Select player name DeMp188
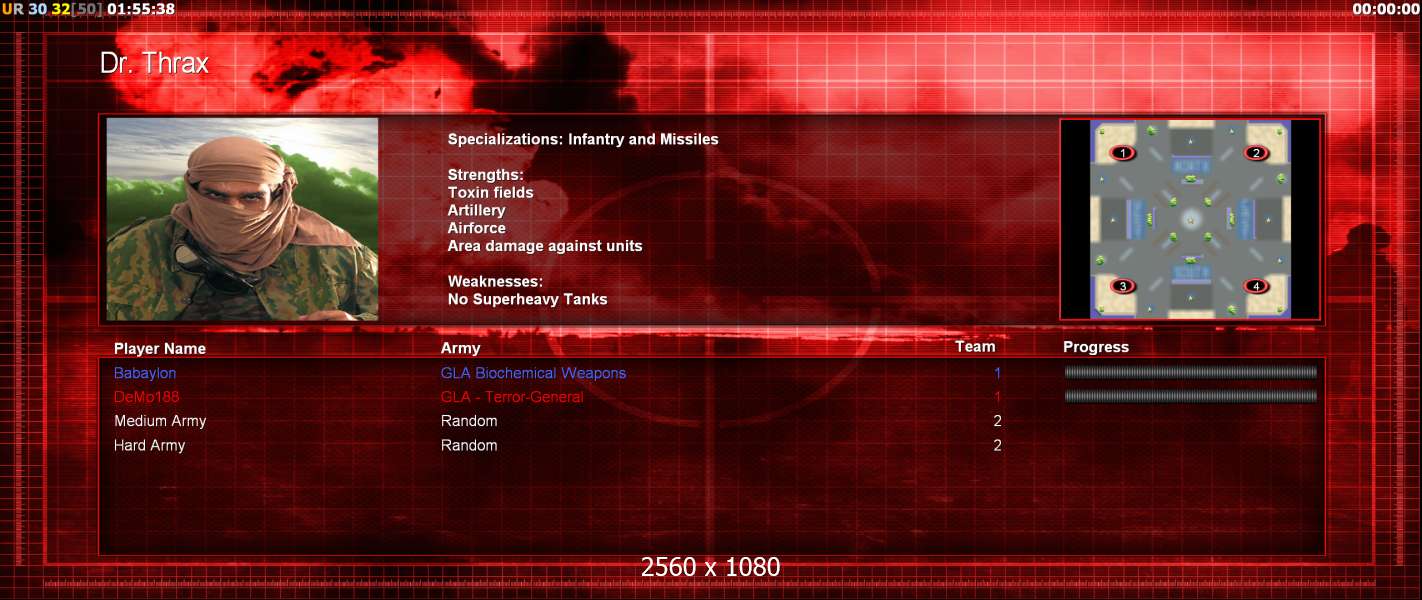The height and width of the screenshot is (600, 1422). click(147, 397)
